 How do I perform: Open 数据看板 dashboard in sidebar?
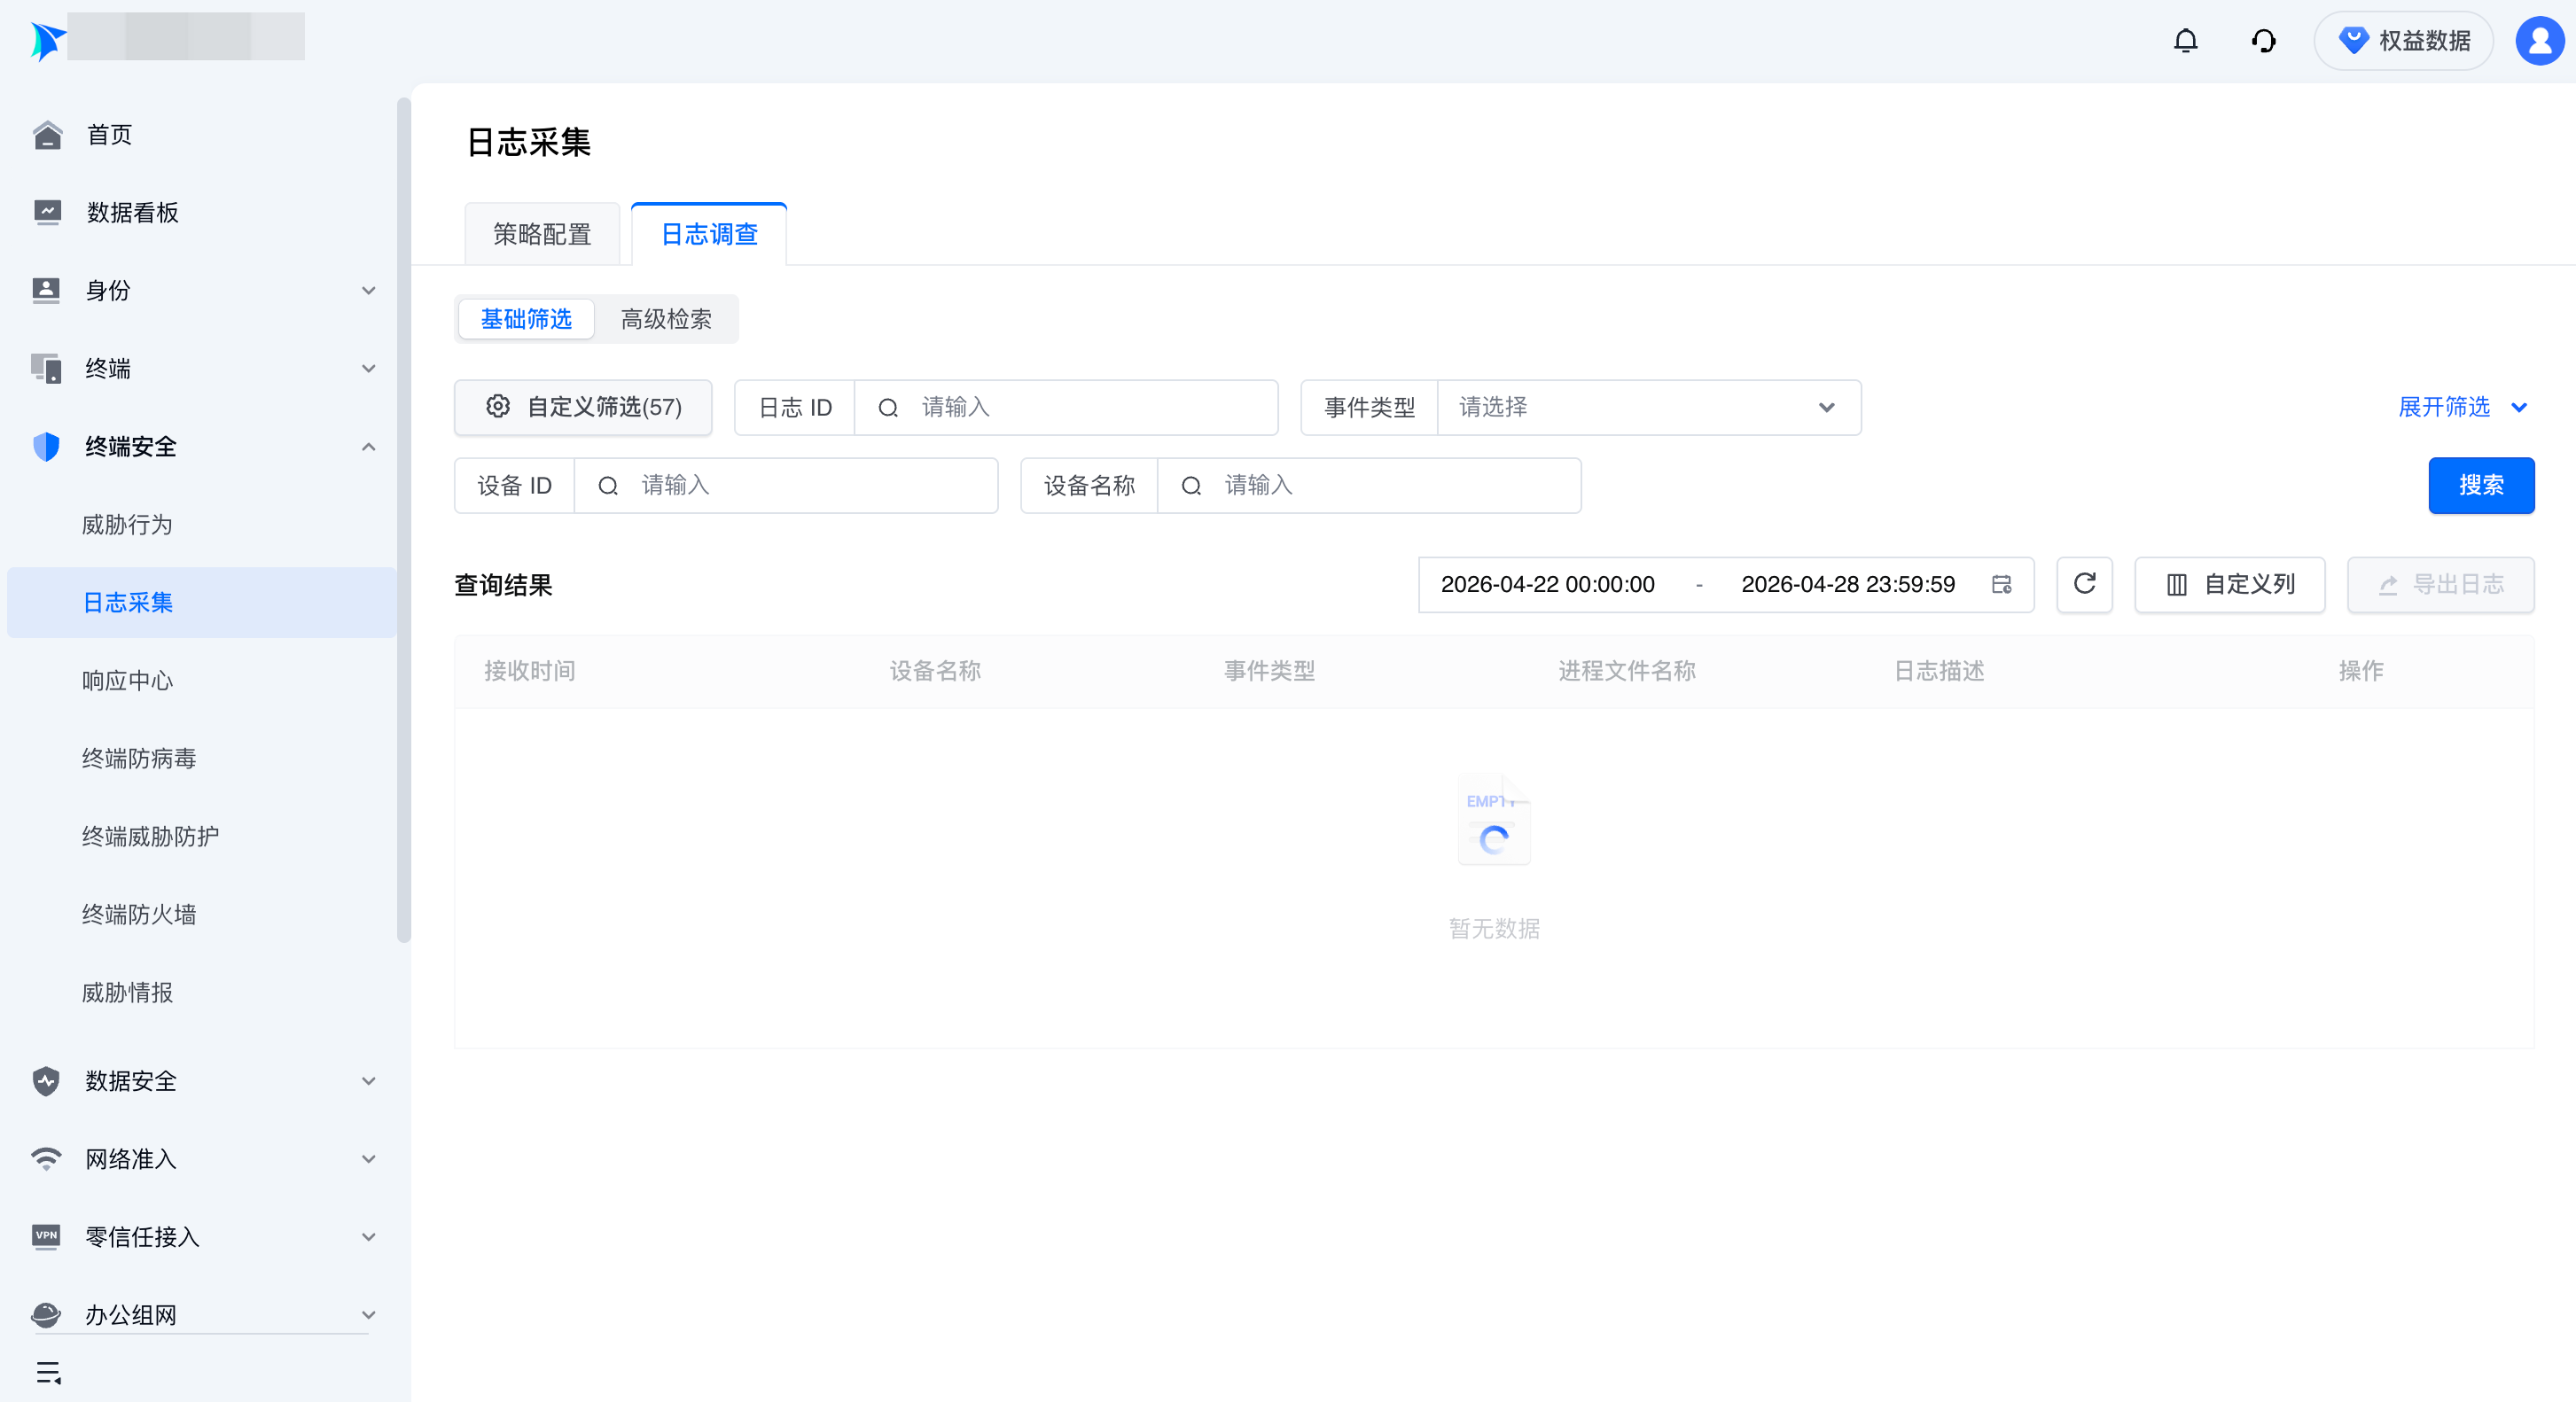pos(132,213)
